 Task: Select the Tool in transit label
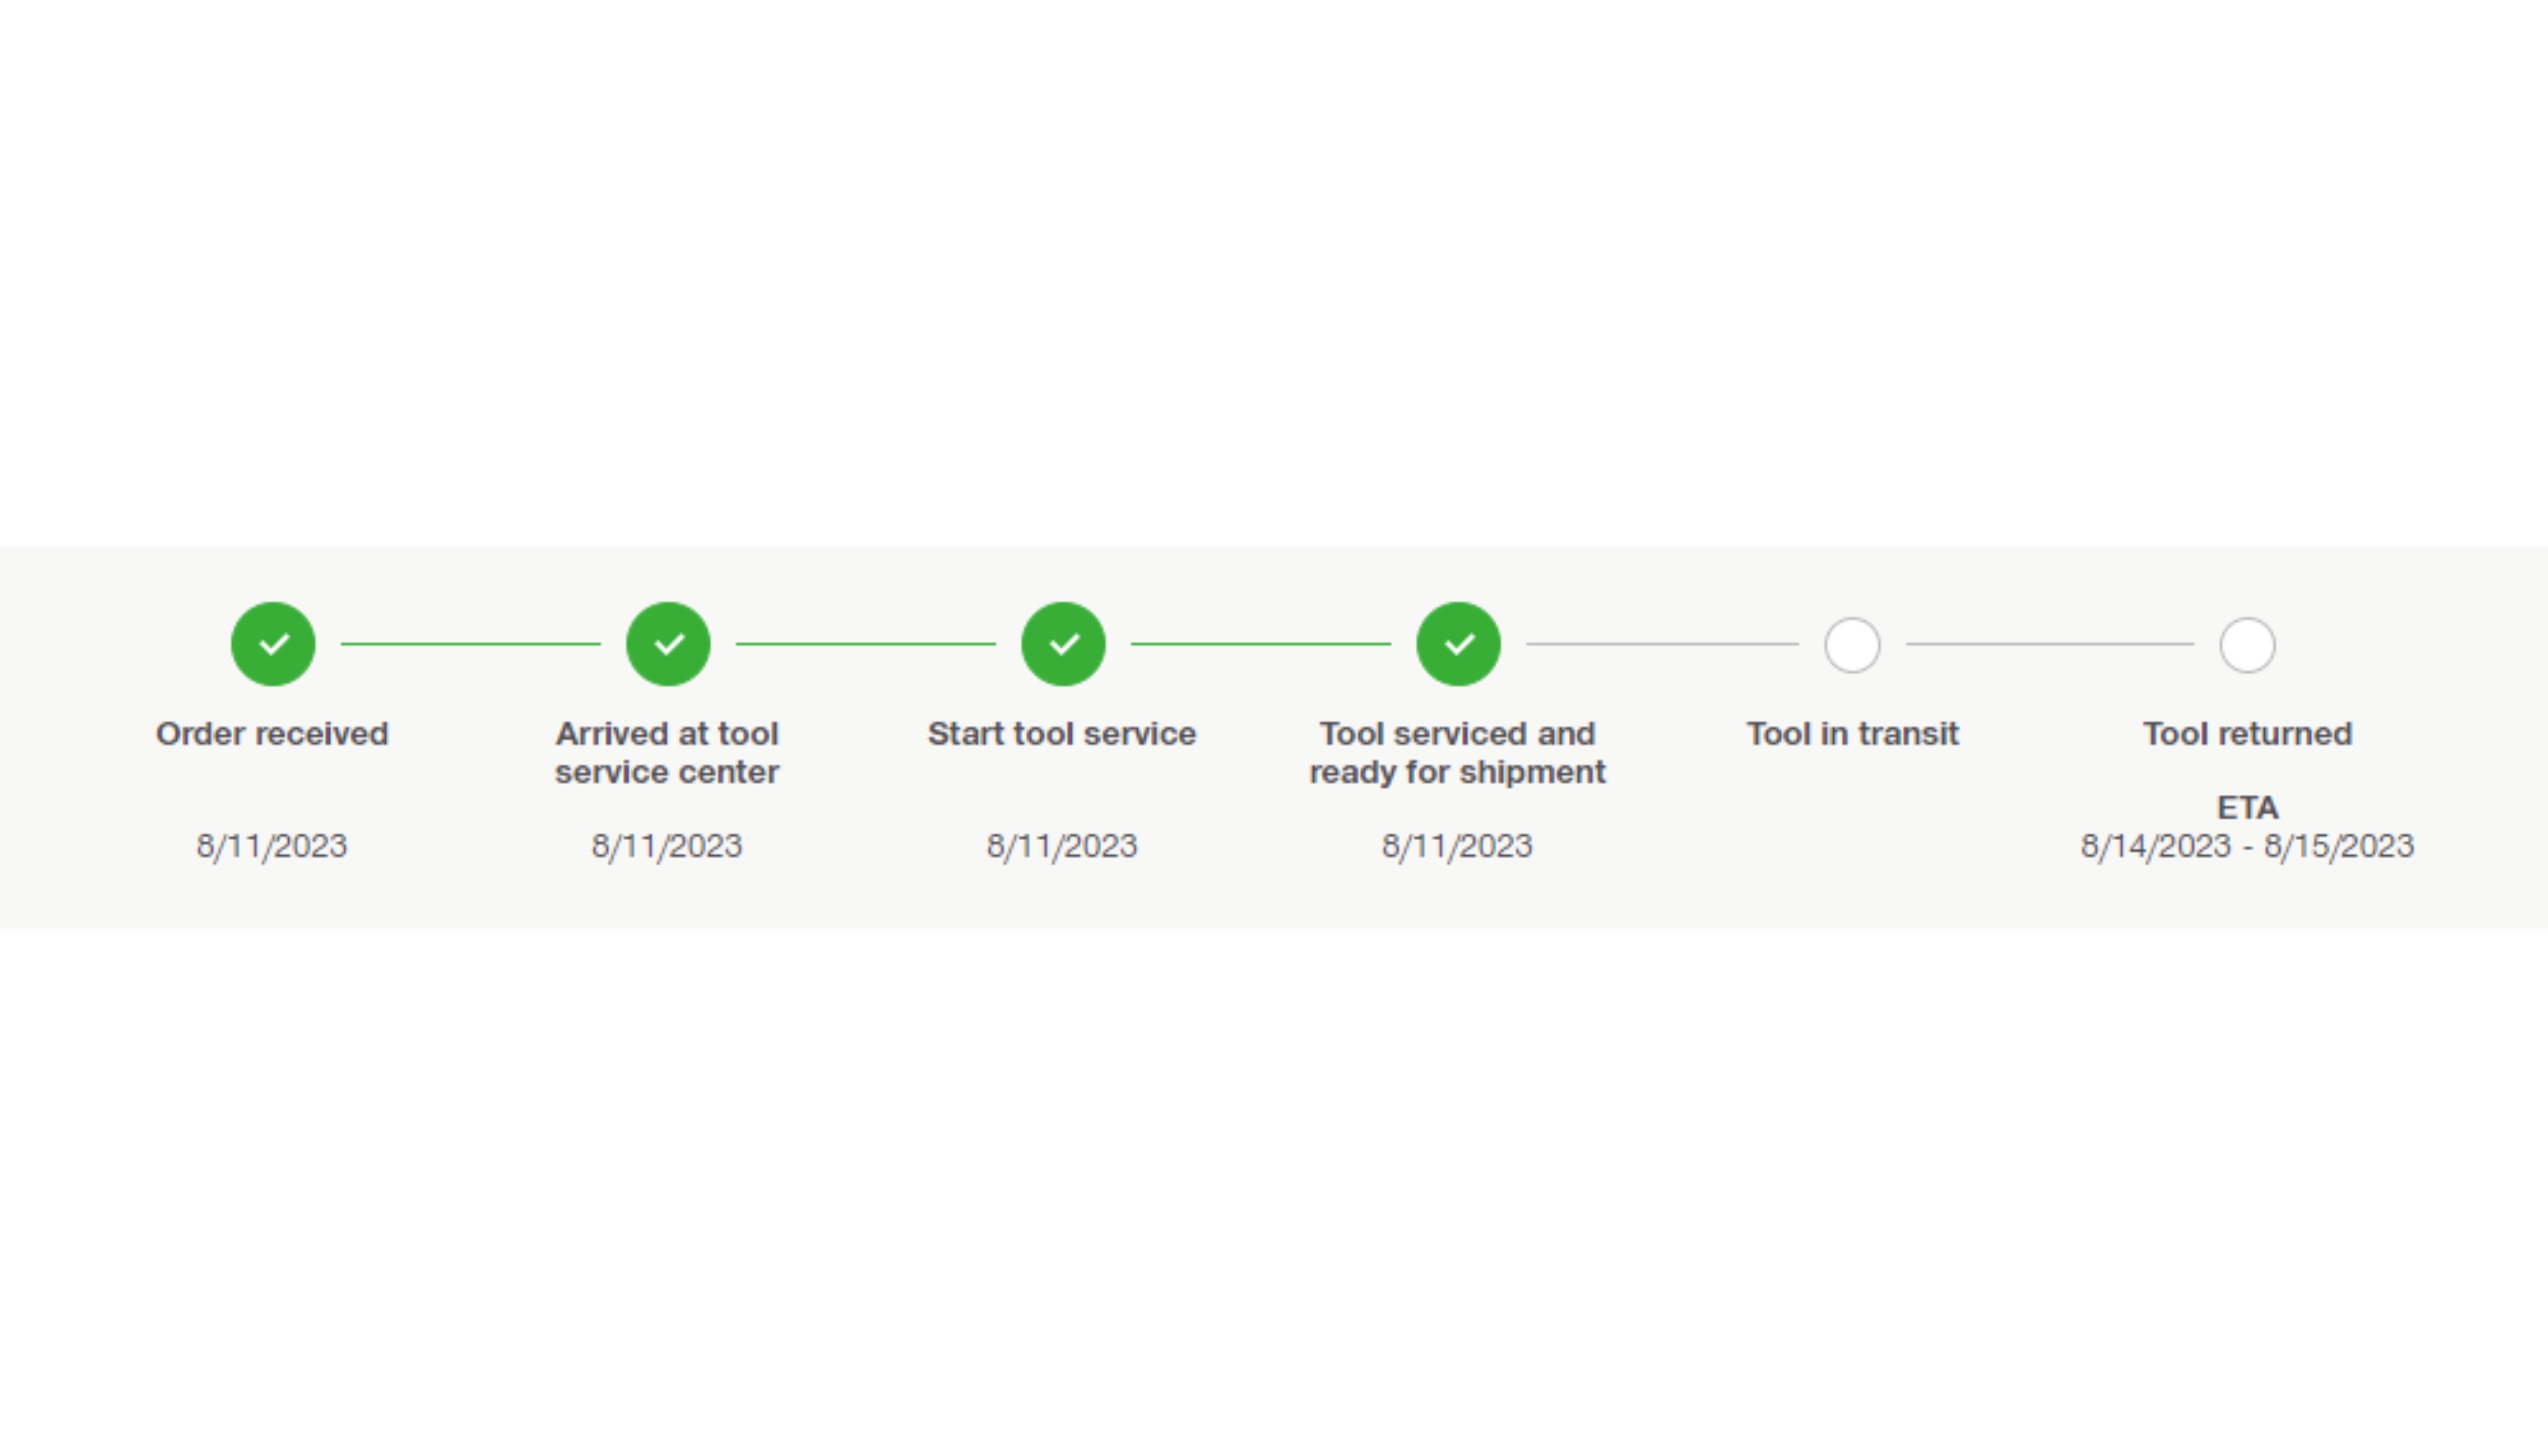click(x=1852, y=734)
